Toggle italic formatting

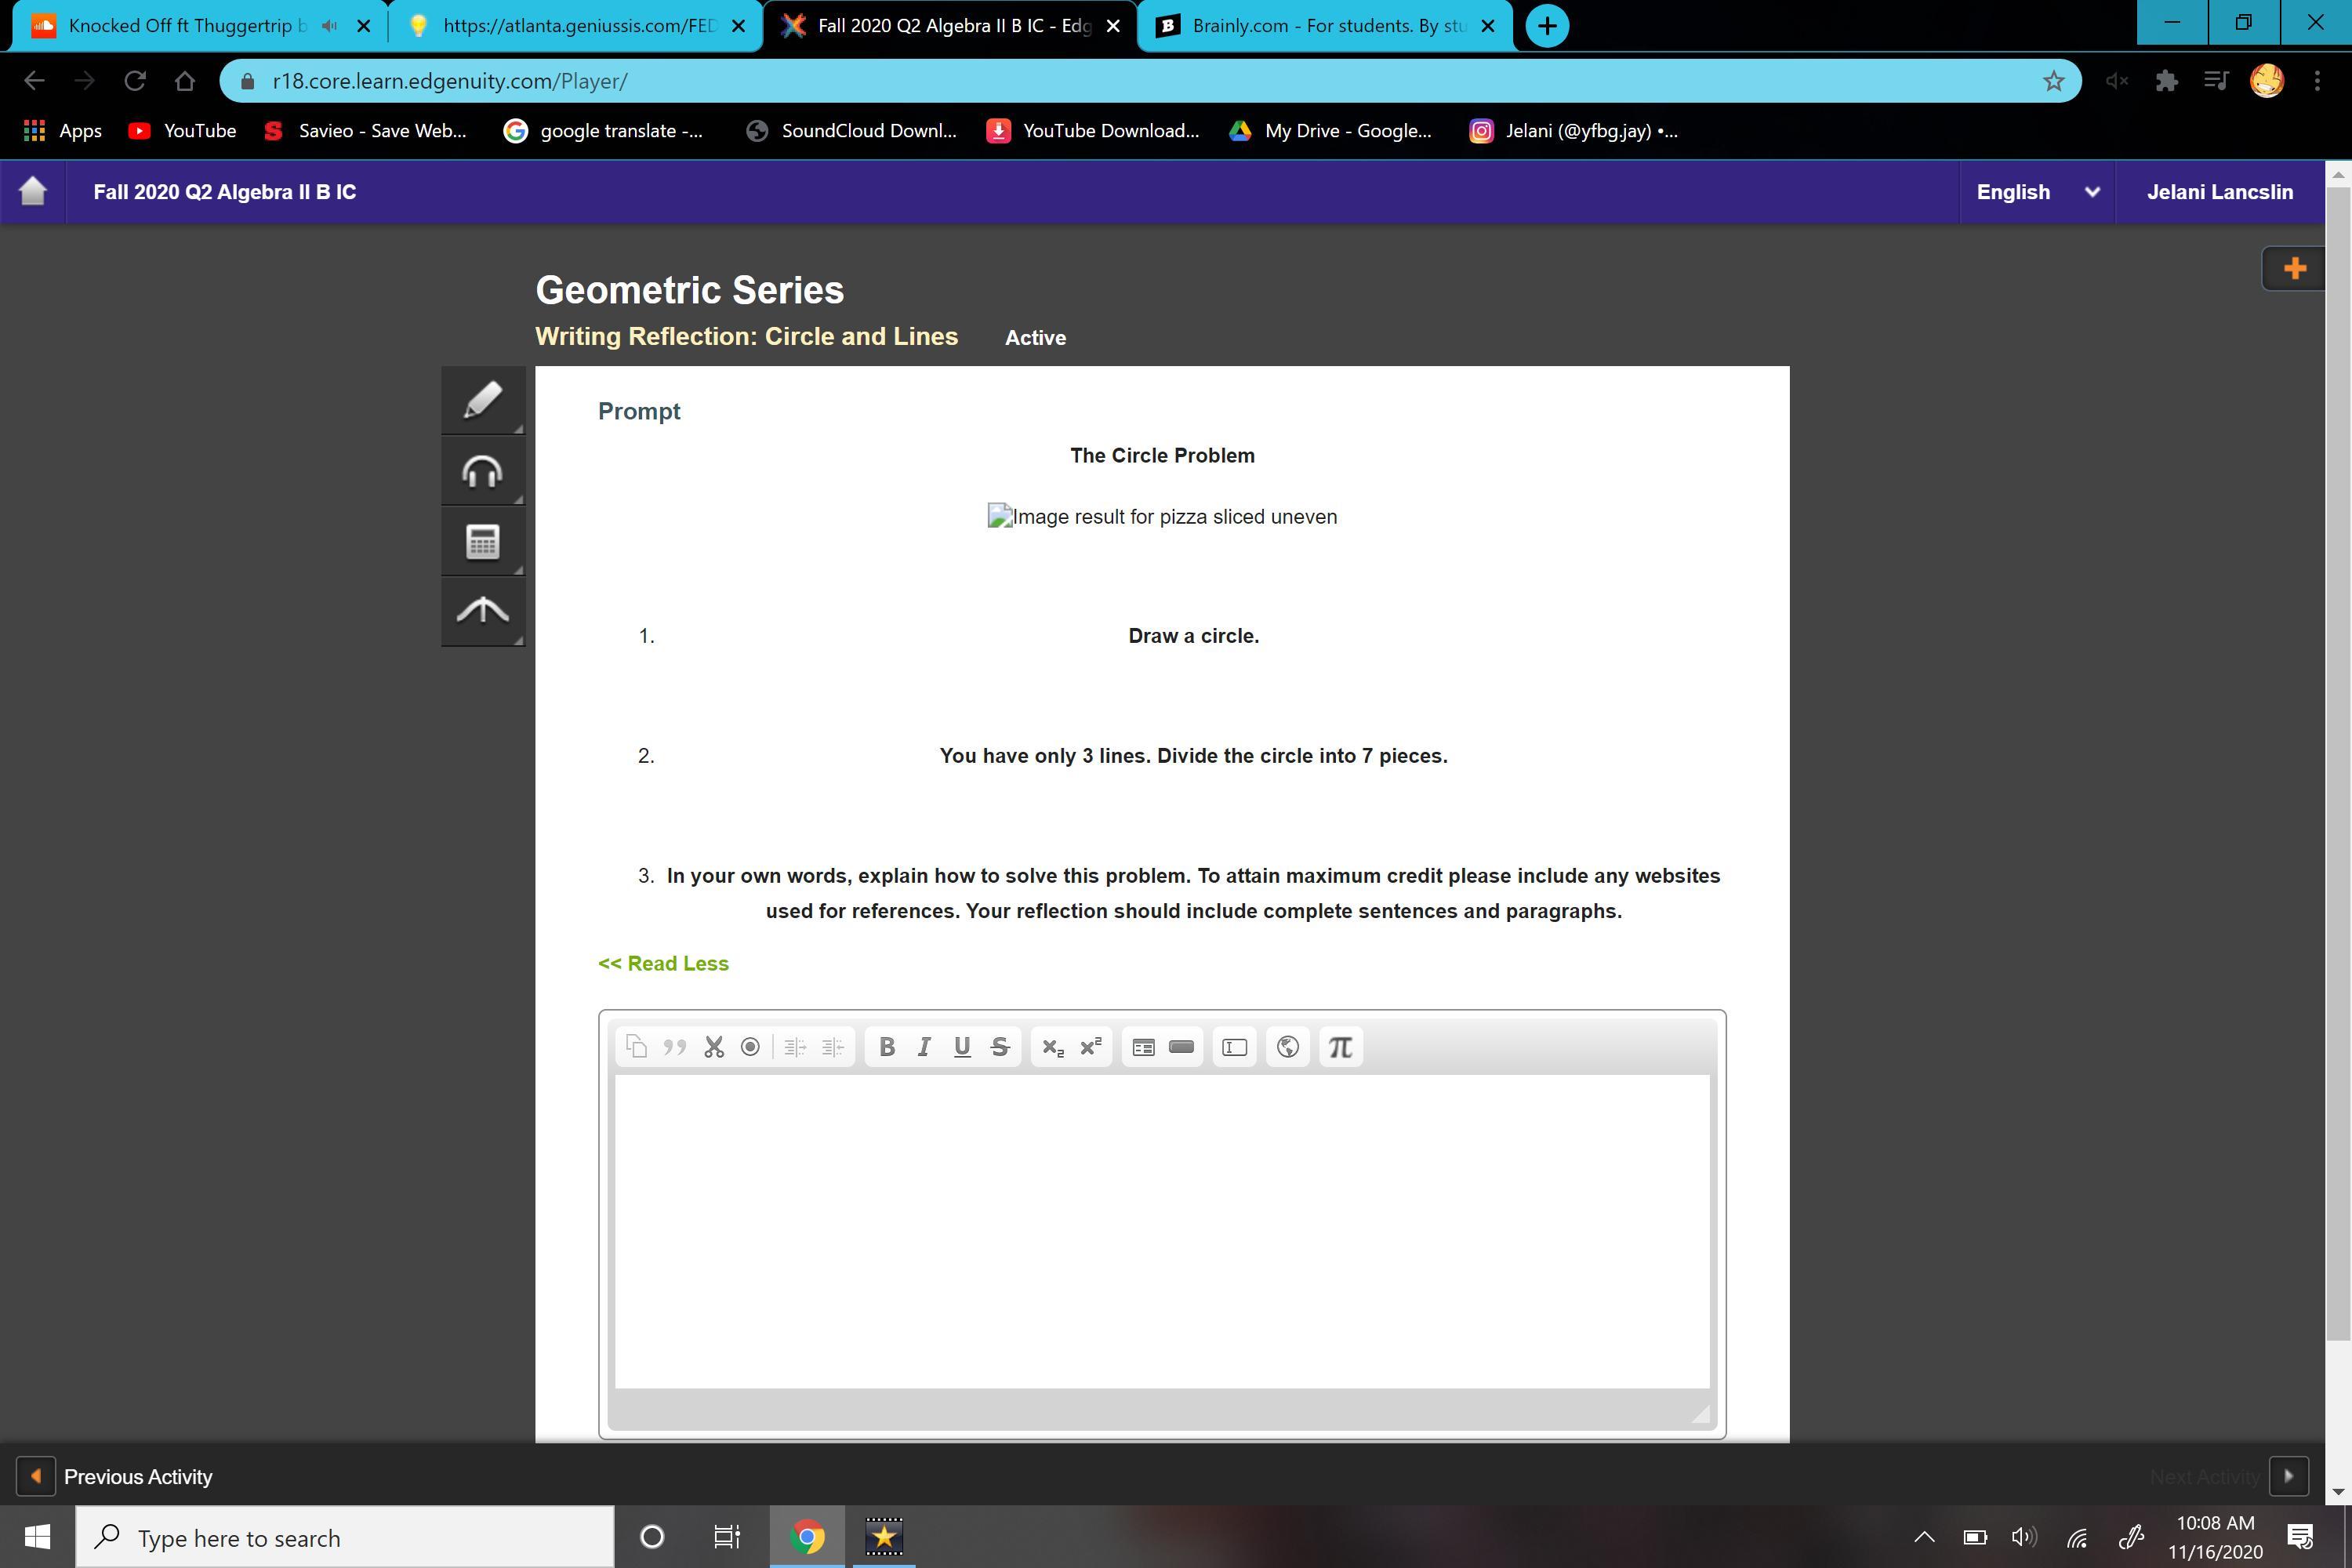coord(924,1047)
